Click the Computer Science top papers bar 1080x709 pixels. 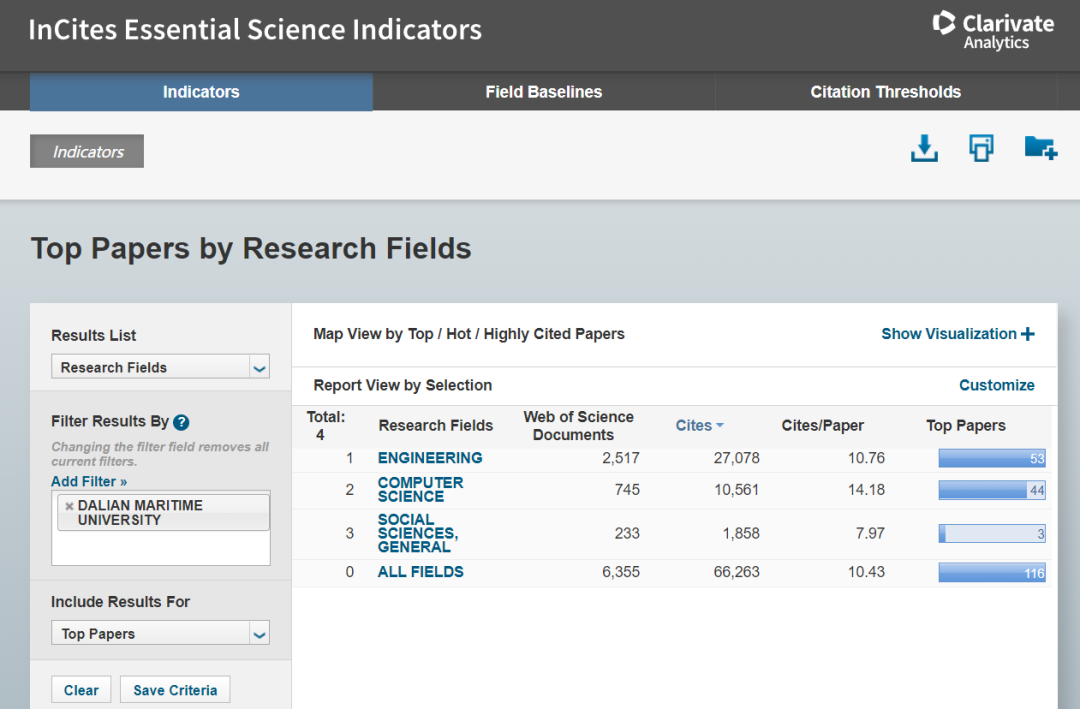coord(991,490)
